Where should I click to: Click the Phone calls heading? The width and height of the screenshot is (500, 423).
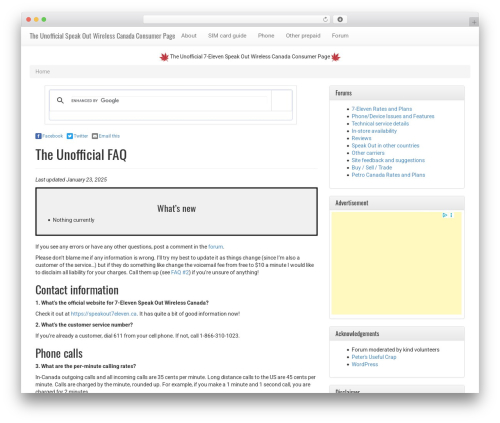(59, 353)
